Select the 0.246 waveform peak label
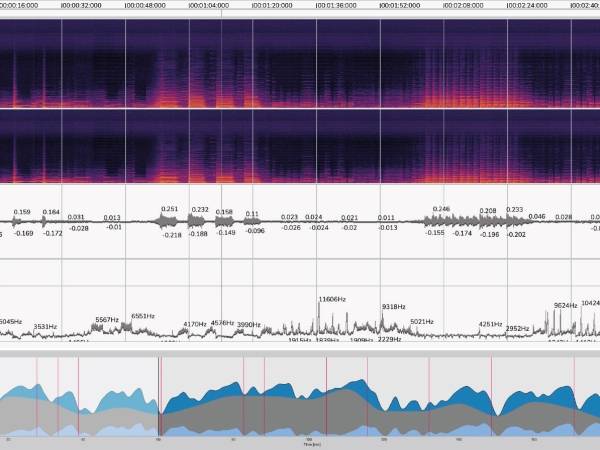 tap(441, 209)
